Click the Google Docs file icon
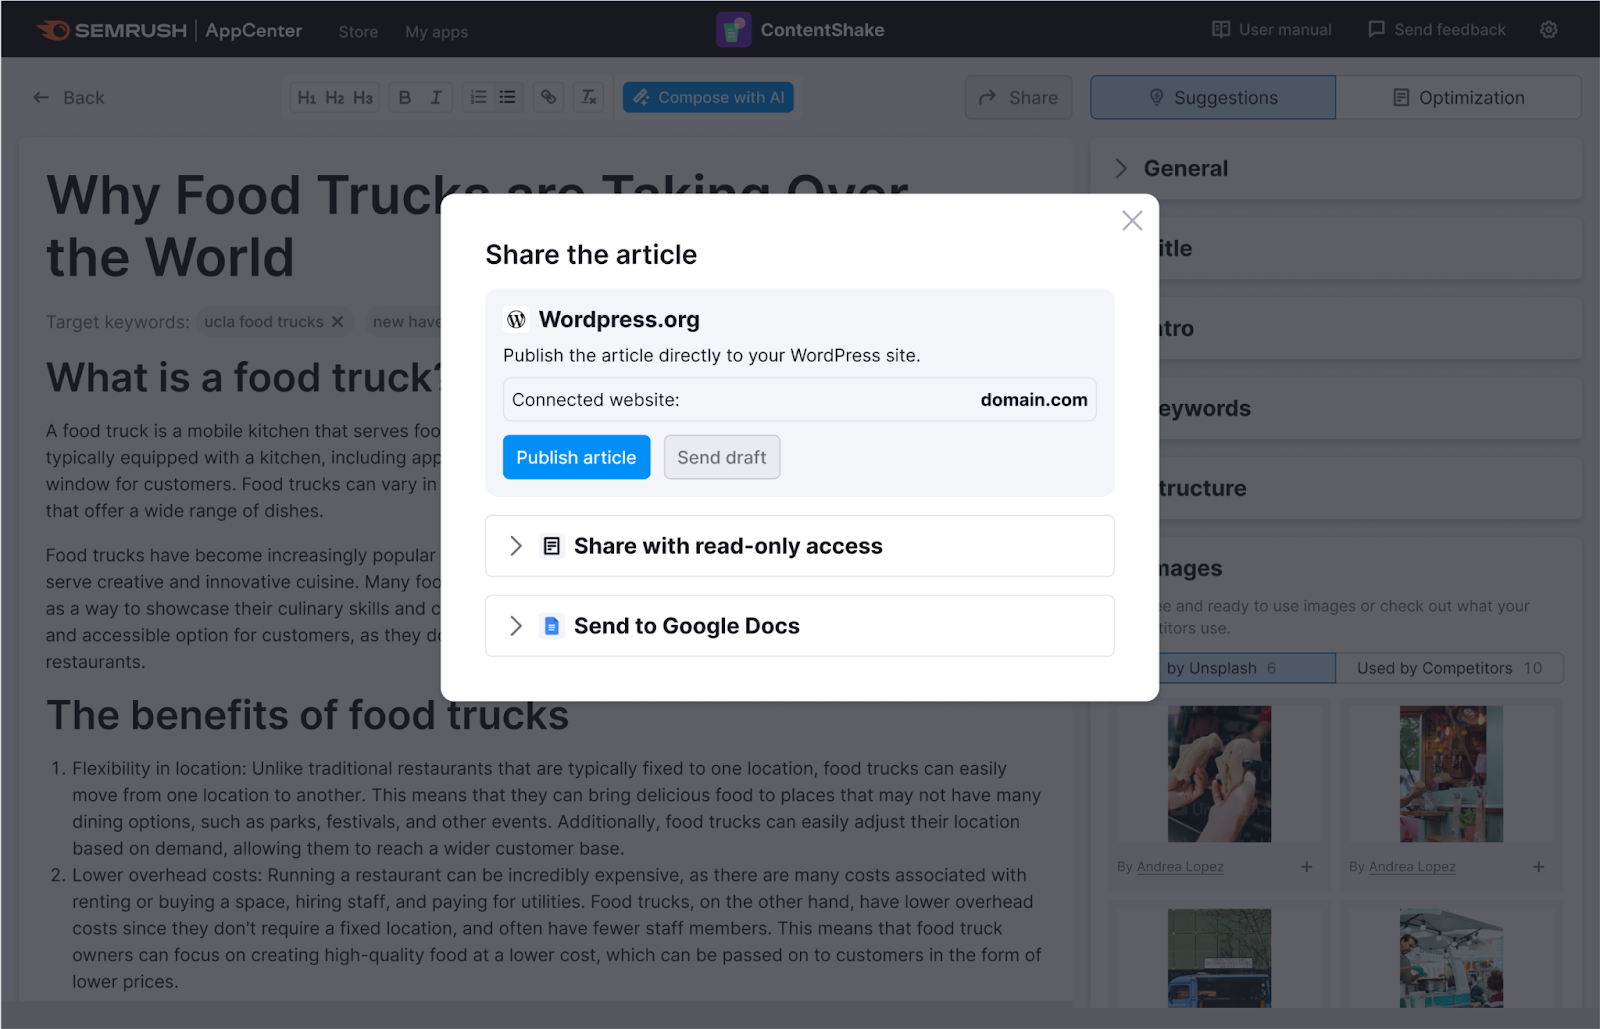Viewport: 1600px width, 1029px height. 551,626
